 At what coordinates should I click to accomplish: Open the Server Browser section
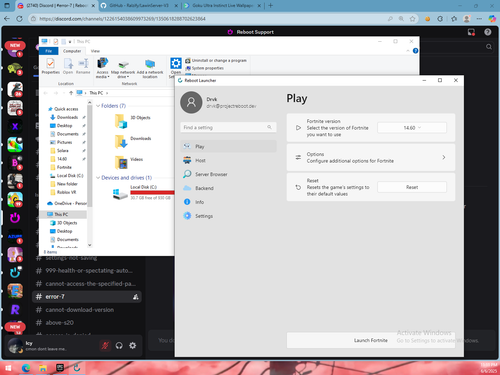click(x=228, y=174)
